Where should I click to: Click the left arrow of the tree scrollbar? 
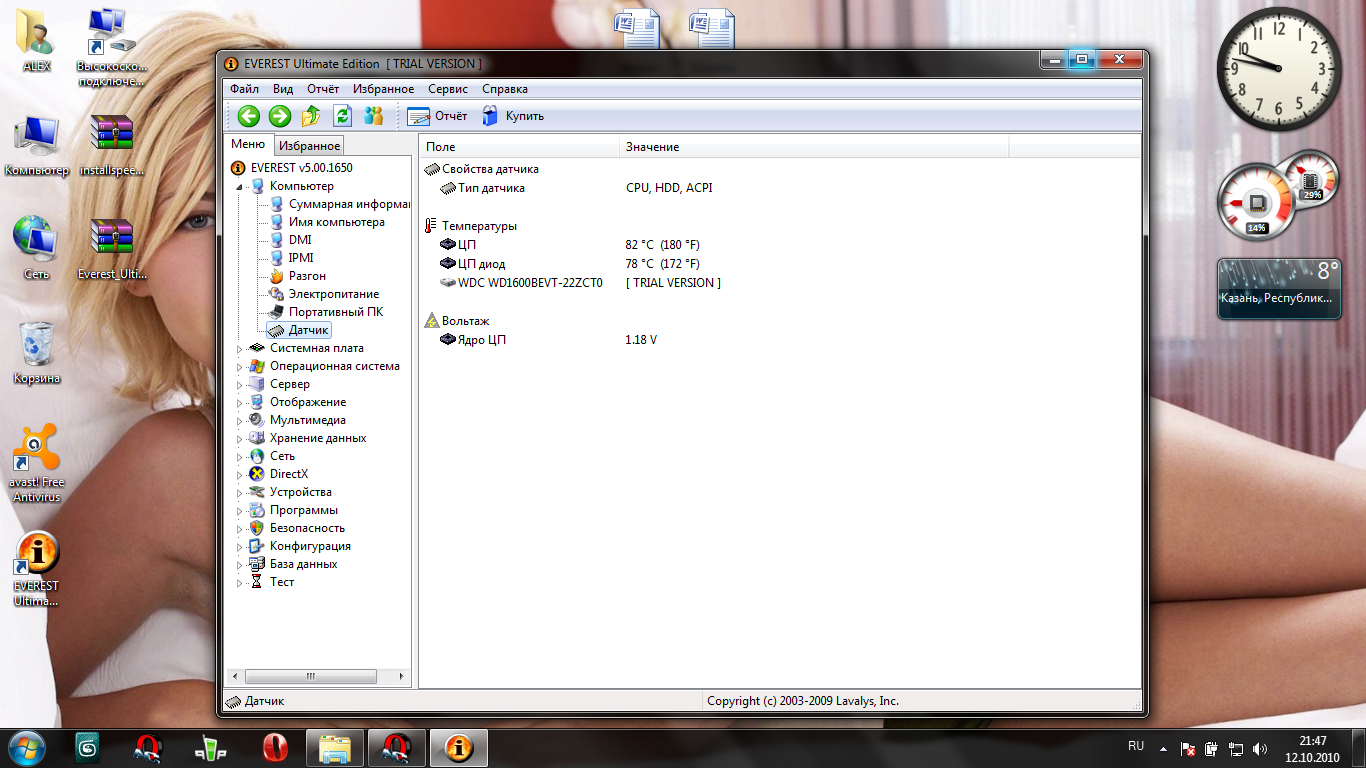[236, 677]
